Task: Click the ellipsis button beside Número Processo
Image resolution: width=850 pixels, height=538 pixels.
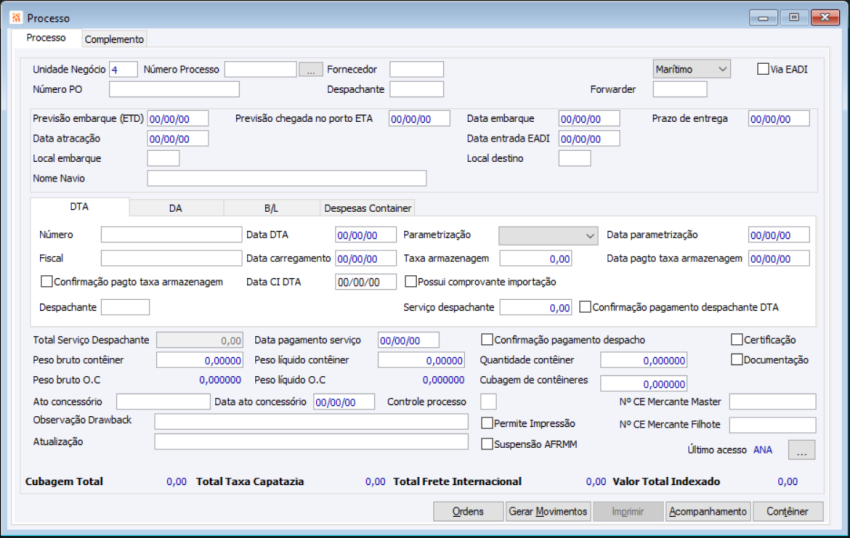Action: pos(311,70)
